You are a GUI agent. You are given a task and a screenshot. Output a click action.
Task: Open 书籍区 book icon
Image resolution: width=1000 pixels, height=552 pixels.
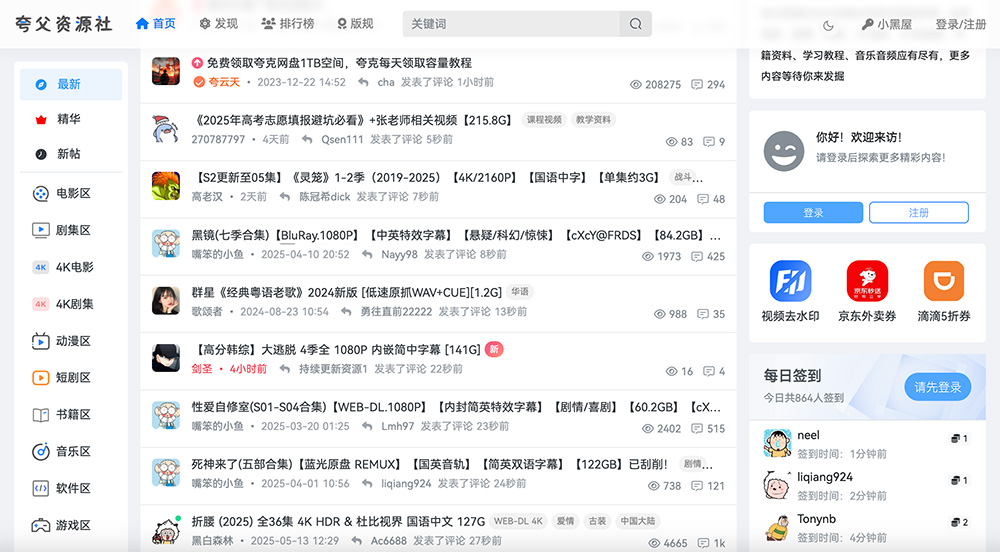(41, 415)
